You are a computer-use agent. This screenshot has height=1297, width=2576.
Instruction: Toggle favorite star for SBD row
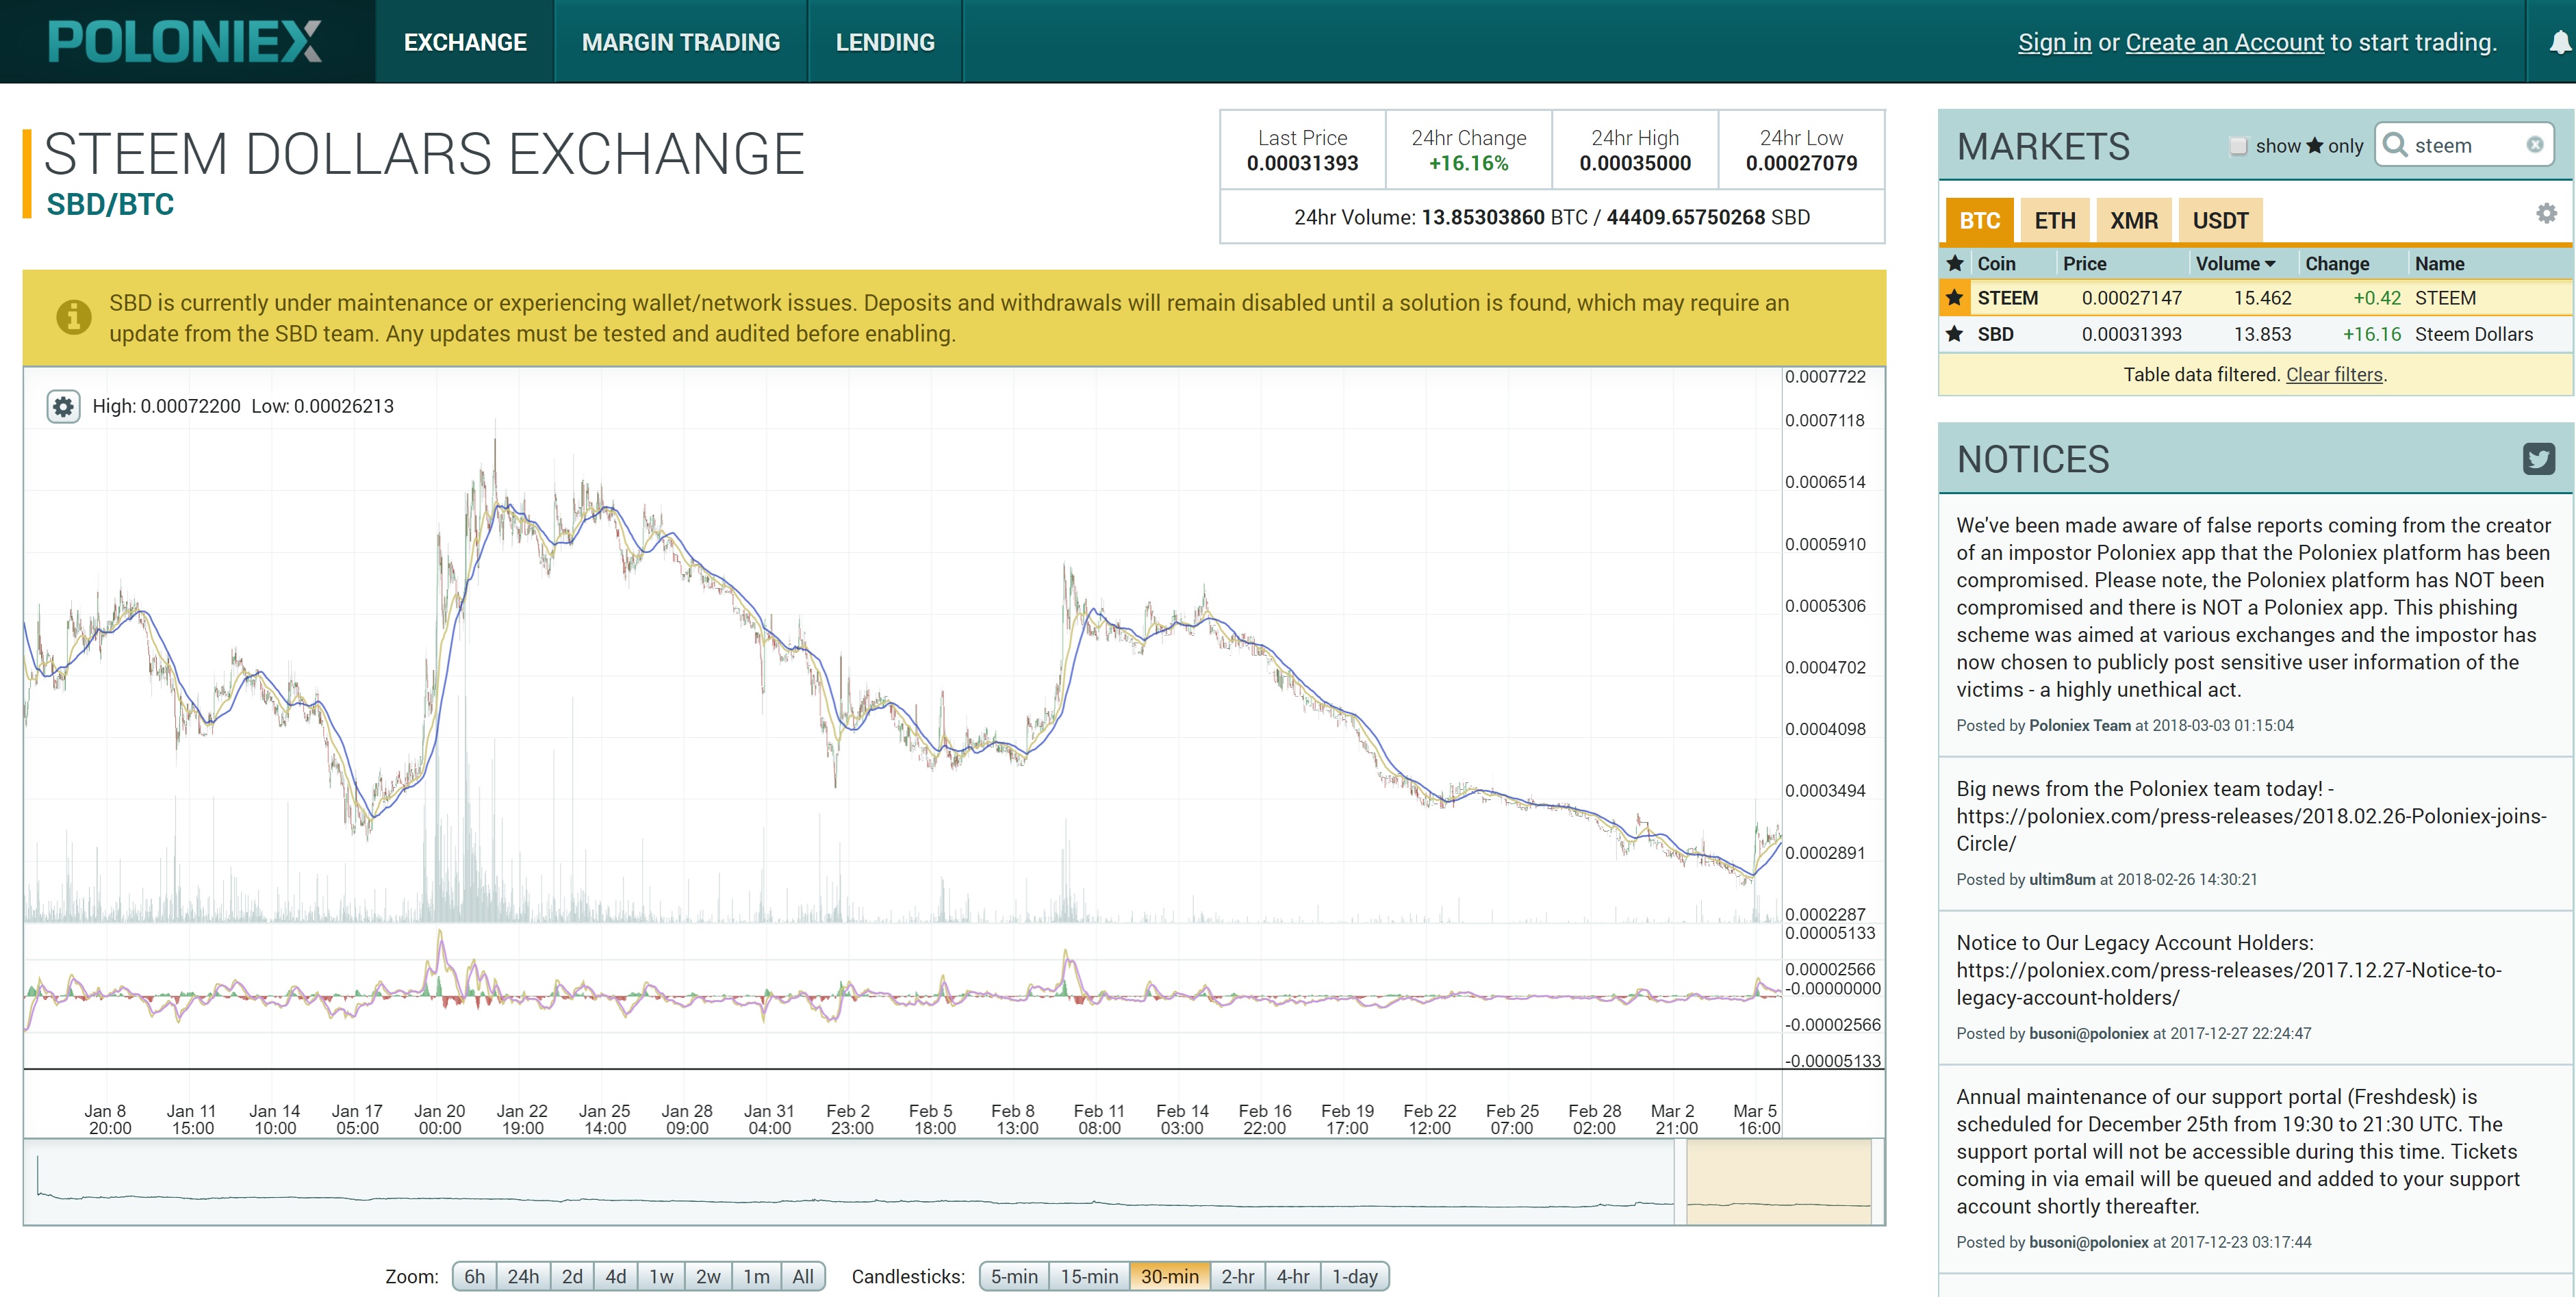point(1954,334)
